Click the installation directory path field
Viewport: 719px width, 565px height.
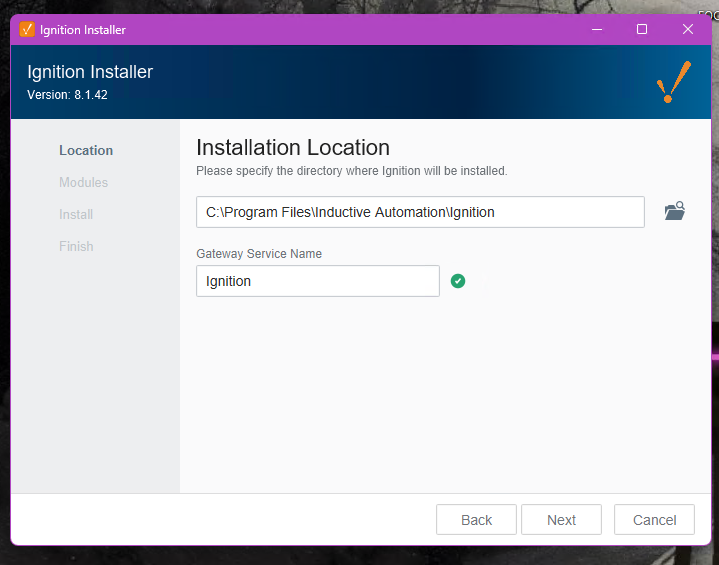[x=420, y=212]
